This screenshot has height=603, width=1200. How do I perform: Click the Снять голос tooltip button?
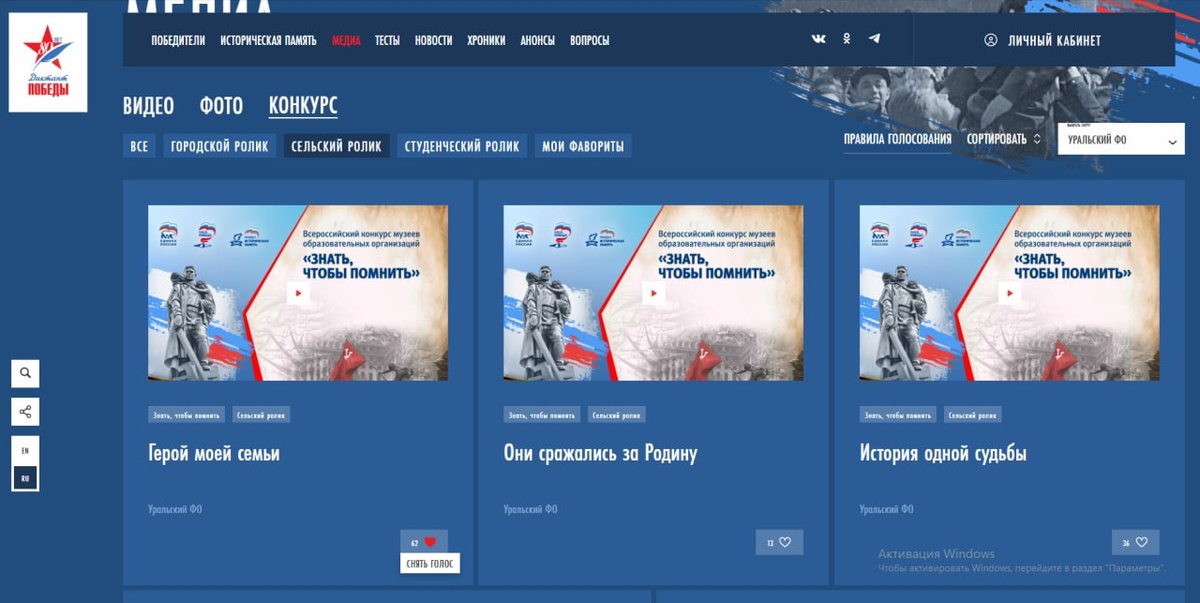(x=429, y=564)
